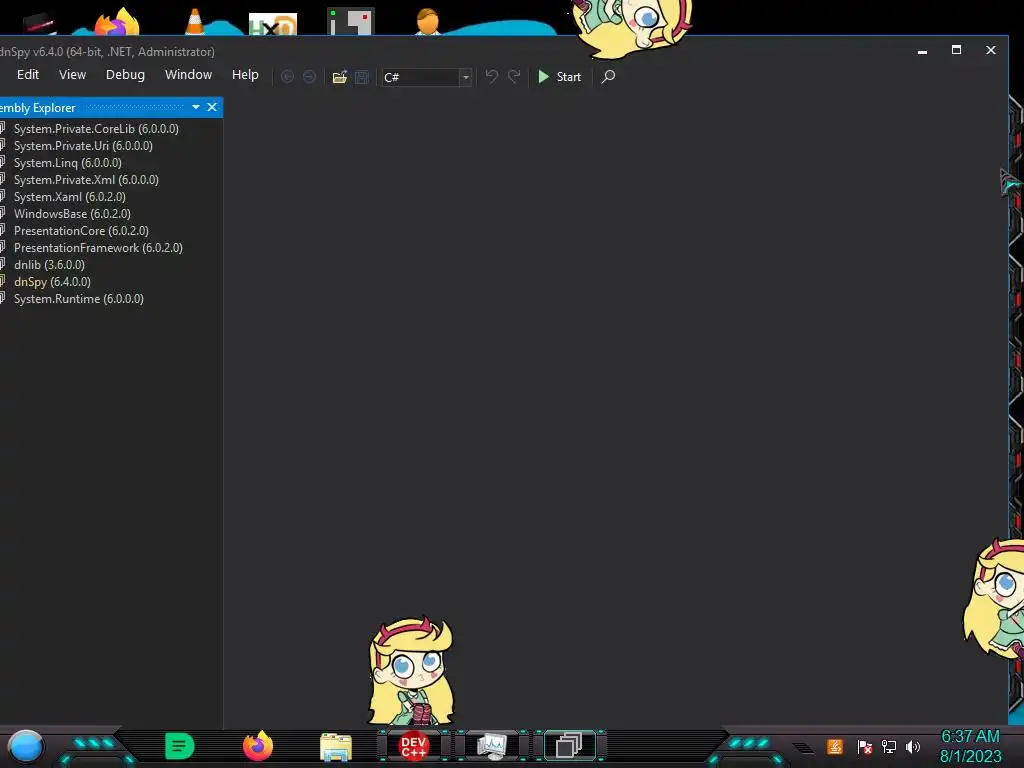Screen dimensions: 1024x768
Task: Select System.Linq (6.0.0.0) assembly
Action: [67, 163]
